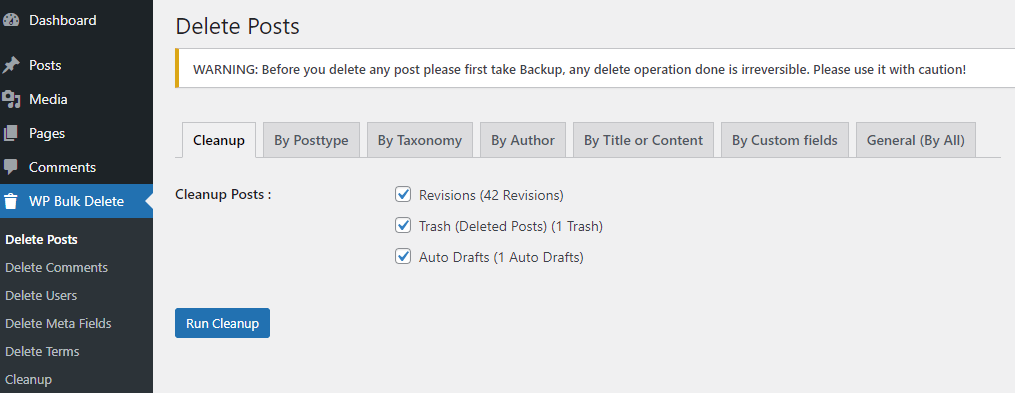Viewport: 1015px width, 393px height.
Task: Click the Cleanup Posts : field label
Action: coord(223,194)
